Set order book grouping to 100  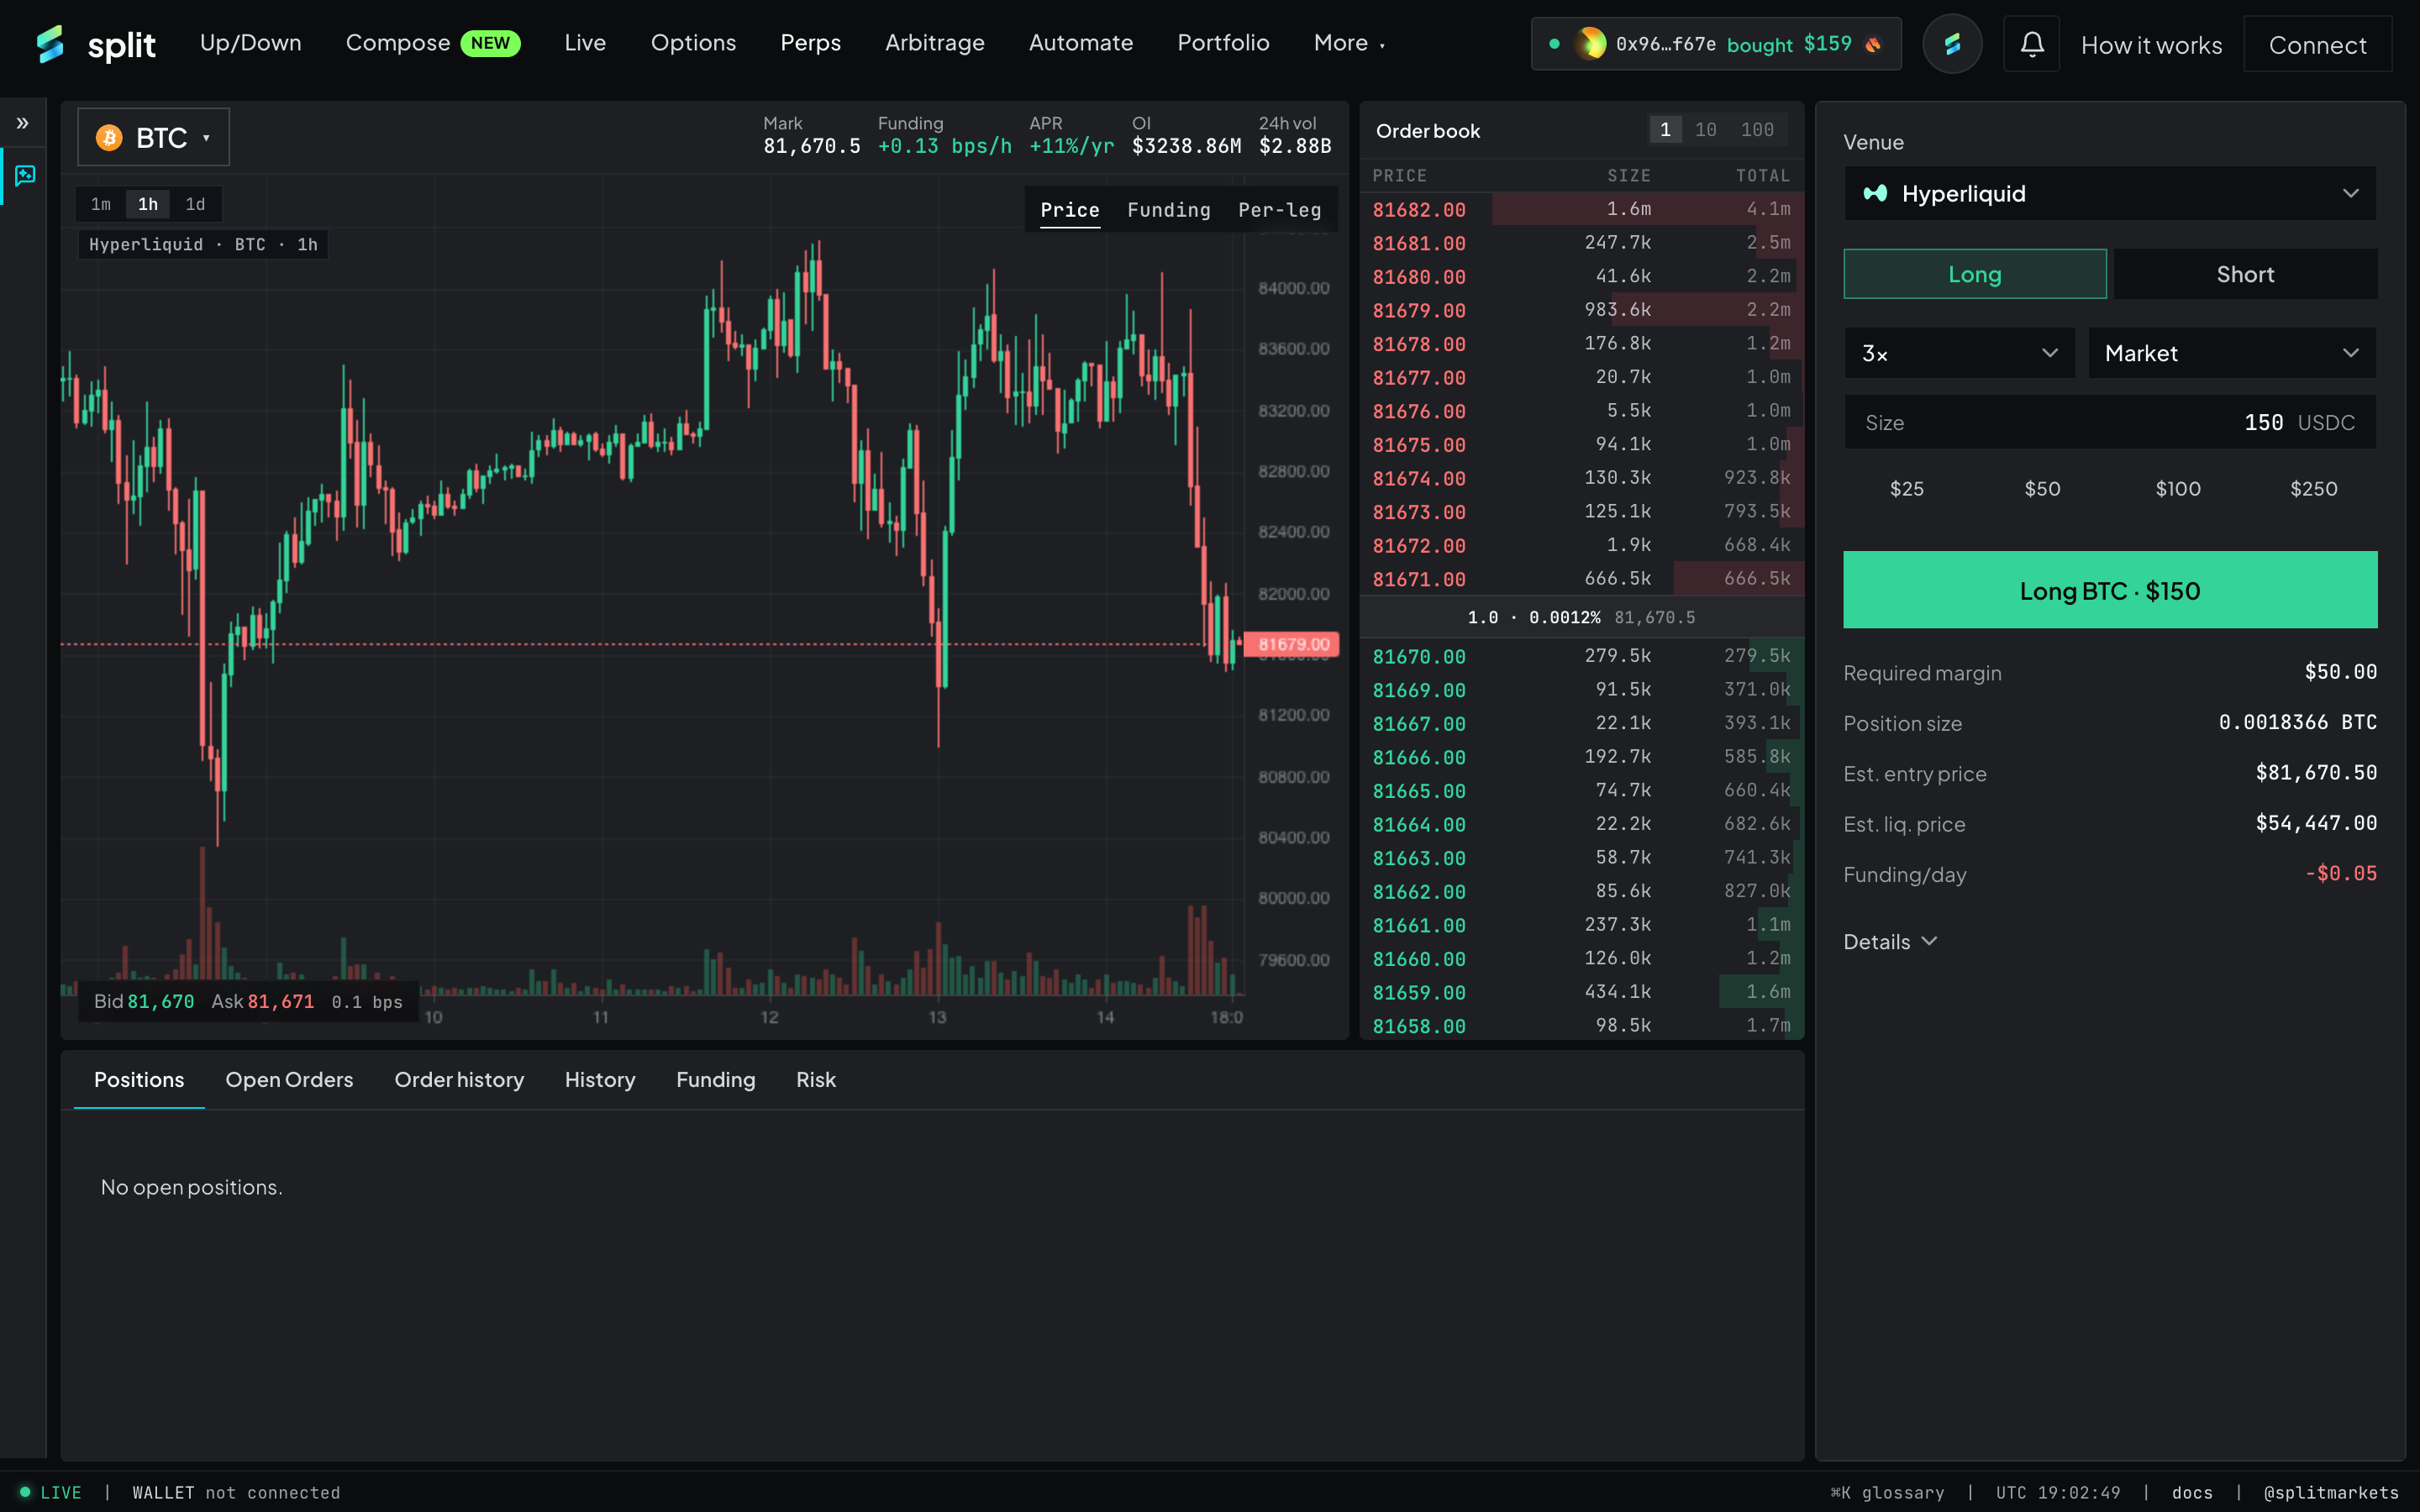[x=1757, y=130]
